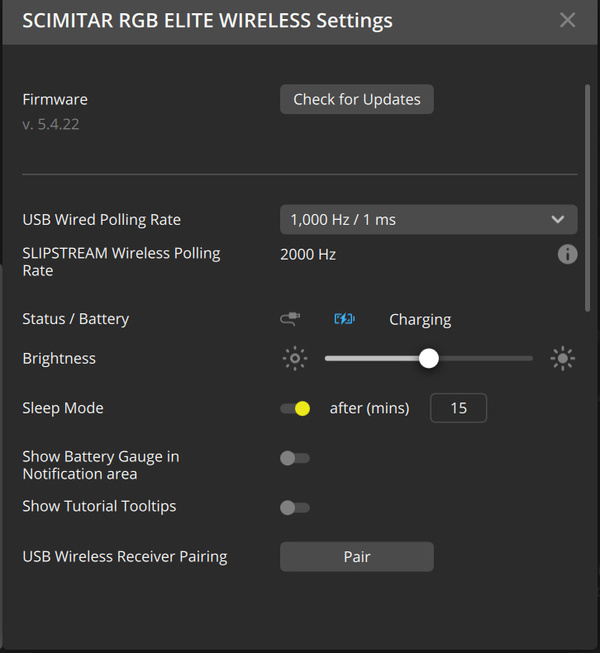The width and height of the screenshot is (600, 653).
Task: Click the right end of brightness track
Action: pos(528,359)
